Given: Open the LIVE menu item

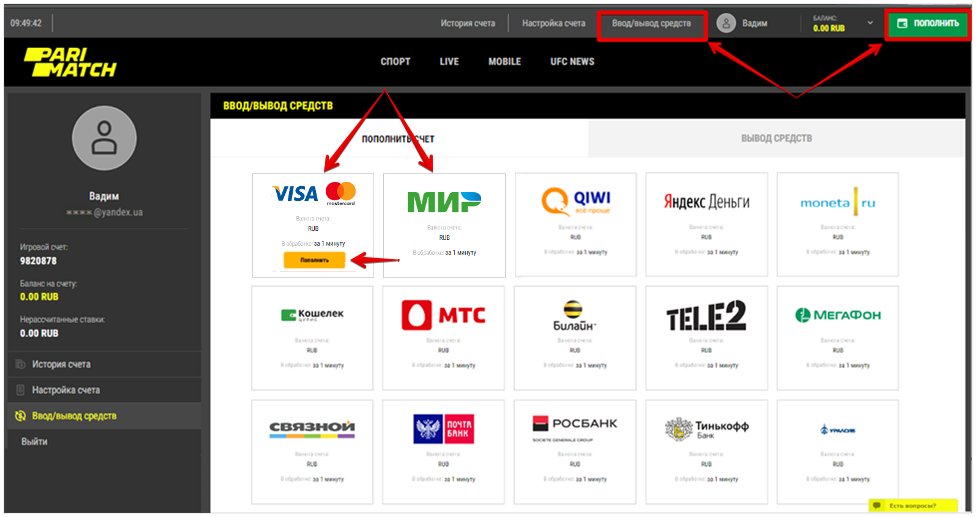Looking at the screenshot, I should (449, 62).
